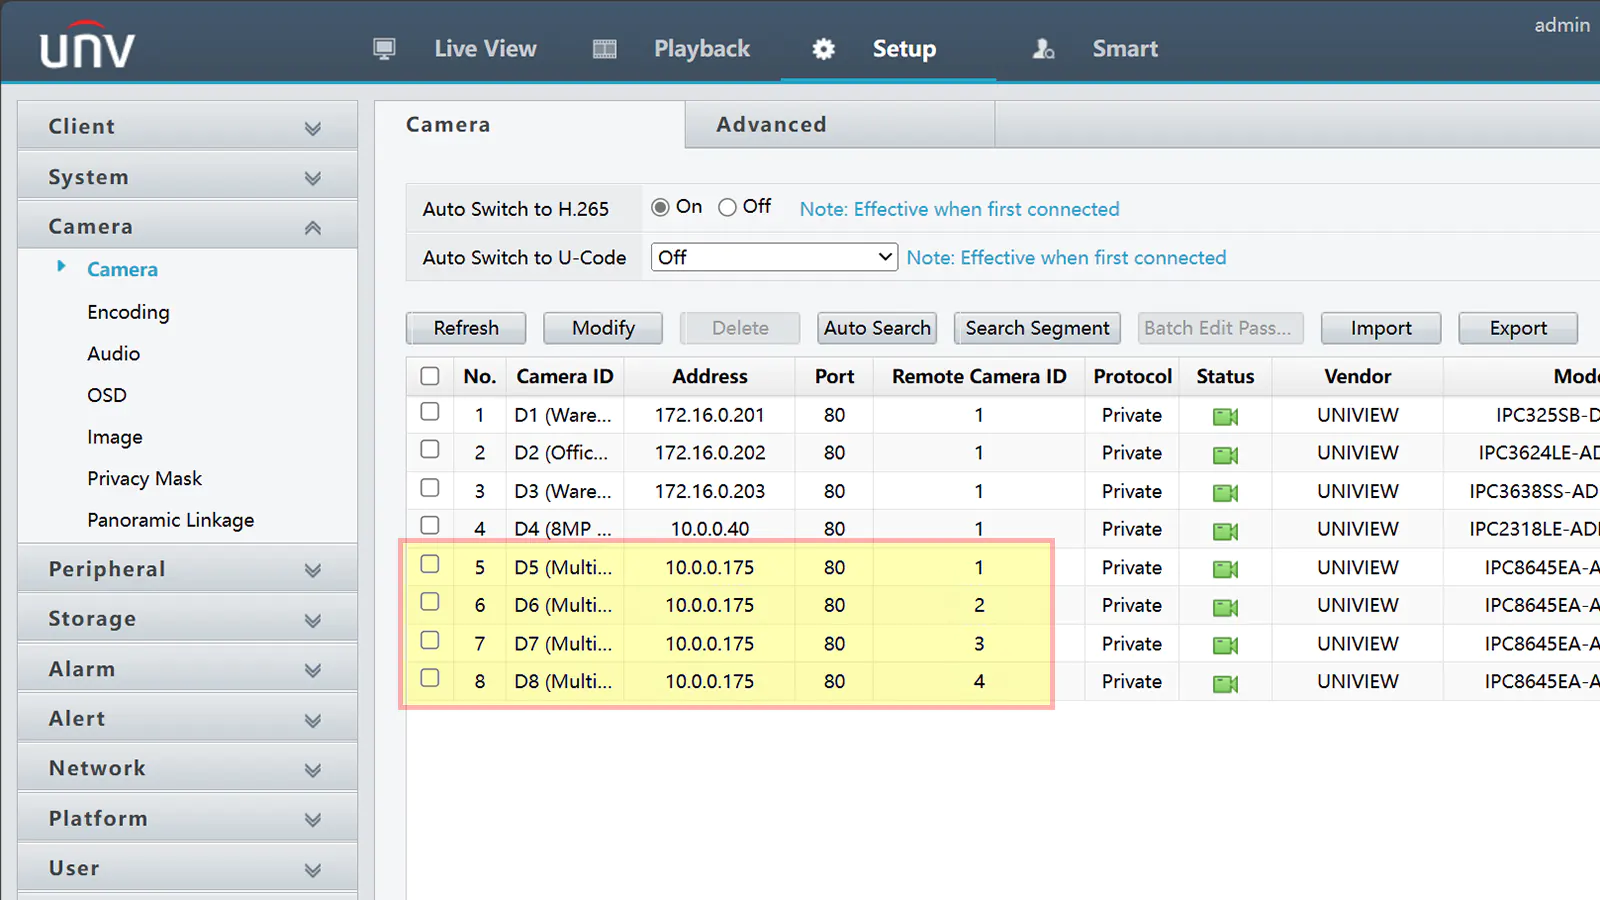Click the admin user label
Viewport: 1600px width, 900px height.
point(1562,25)
